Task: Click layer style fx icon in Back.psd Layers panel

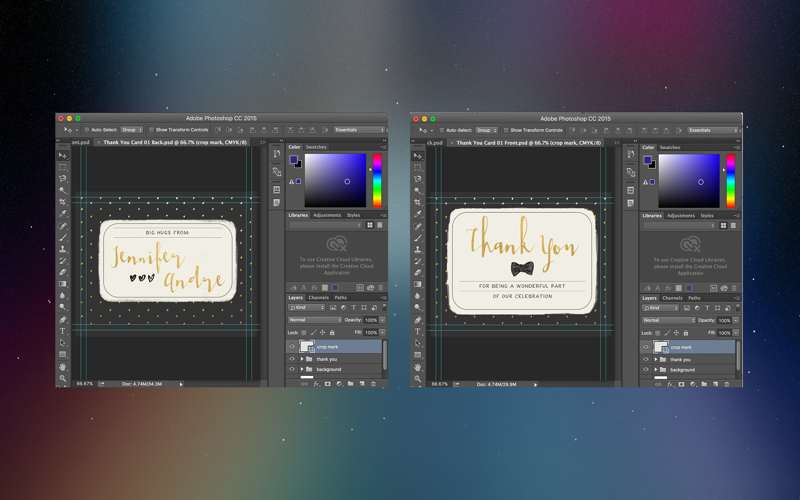Action: click(x=316, y=384)
